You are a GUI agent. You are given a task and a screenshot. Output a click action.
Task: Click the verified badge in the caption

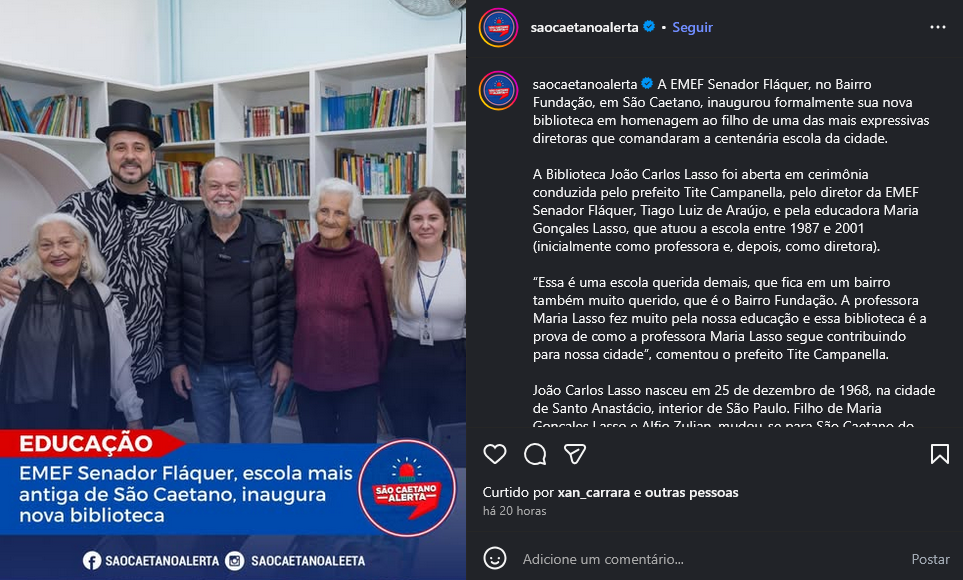tap(647, 84)
